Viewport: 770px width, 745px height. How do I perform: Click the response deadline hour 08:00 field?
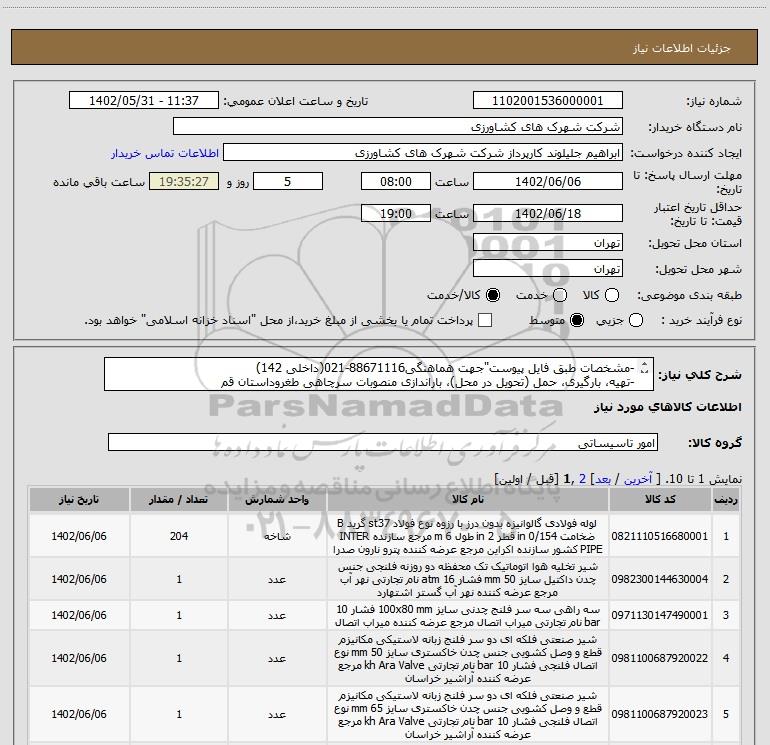point(396,181)
